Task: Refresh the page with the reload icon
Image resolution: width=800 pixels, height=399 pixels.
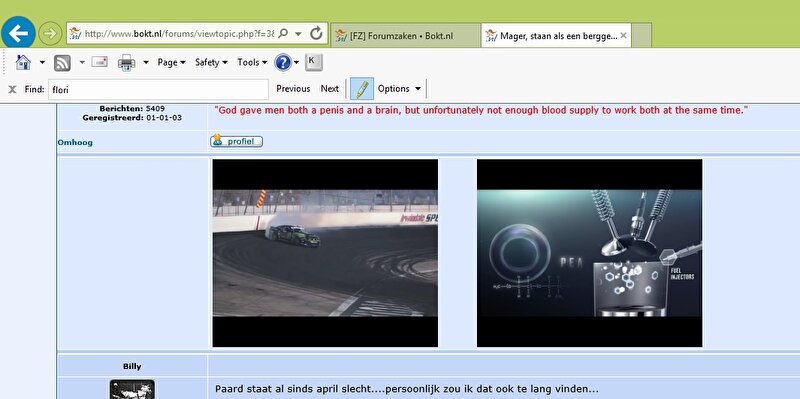Action: [x=316, y=34]
